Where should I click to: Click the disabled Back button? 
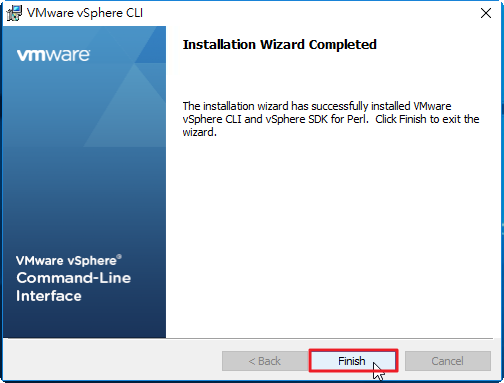point(265,361)
